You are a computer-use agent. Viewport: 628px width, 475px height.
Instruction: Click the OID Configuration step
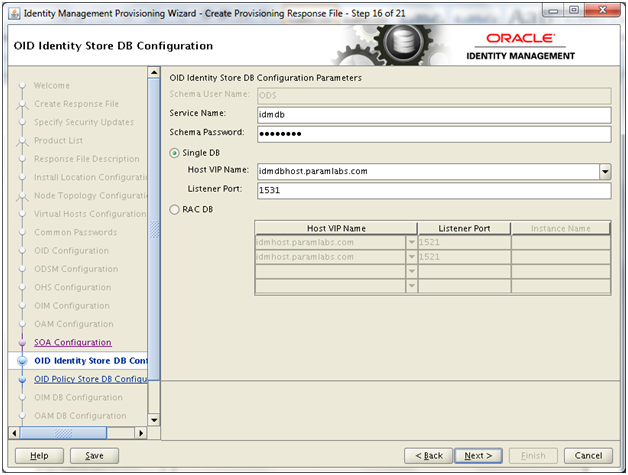(x=71, y=251)
